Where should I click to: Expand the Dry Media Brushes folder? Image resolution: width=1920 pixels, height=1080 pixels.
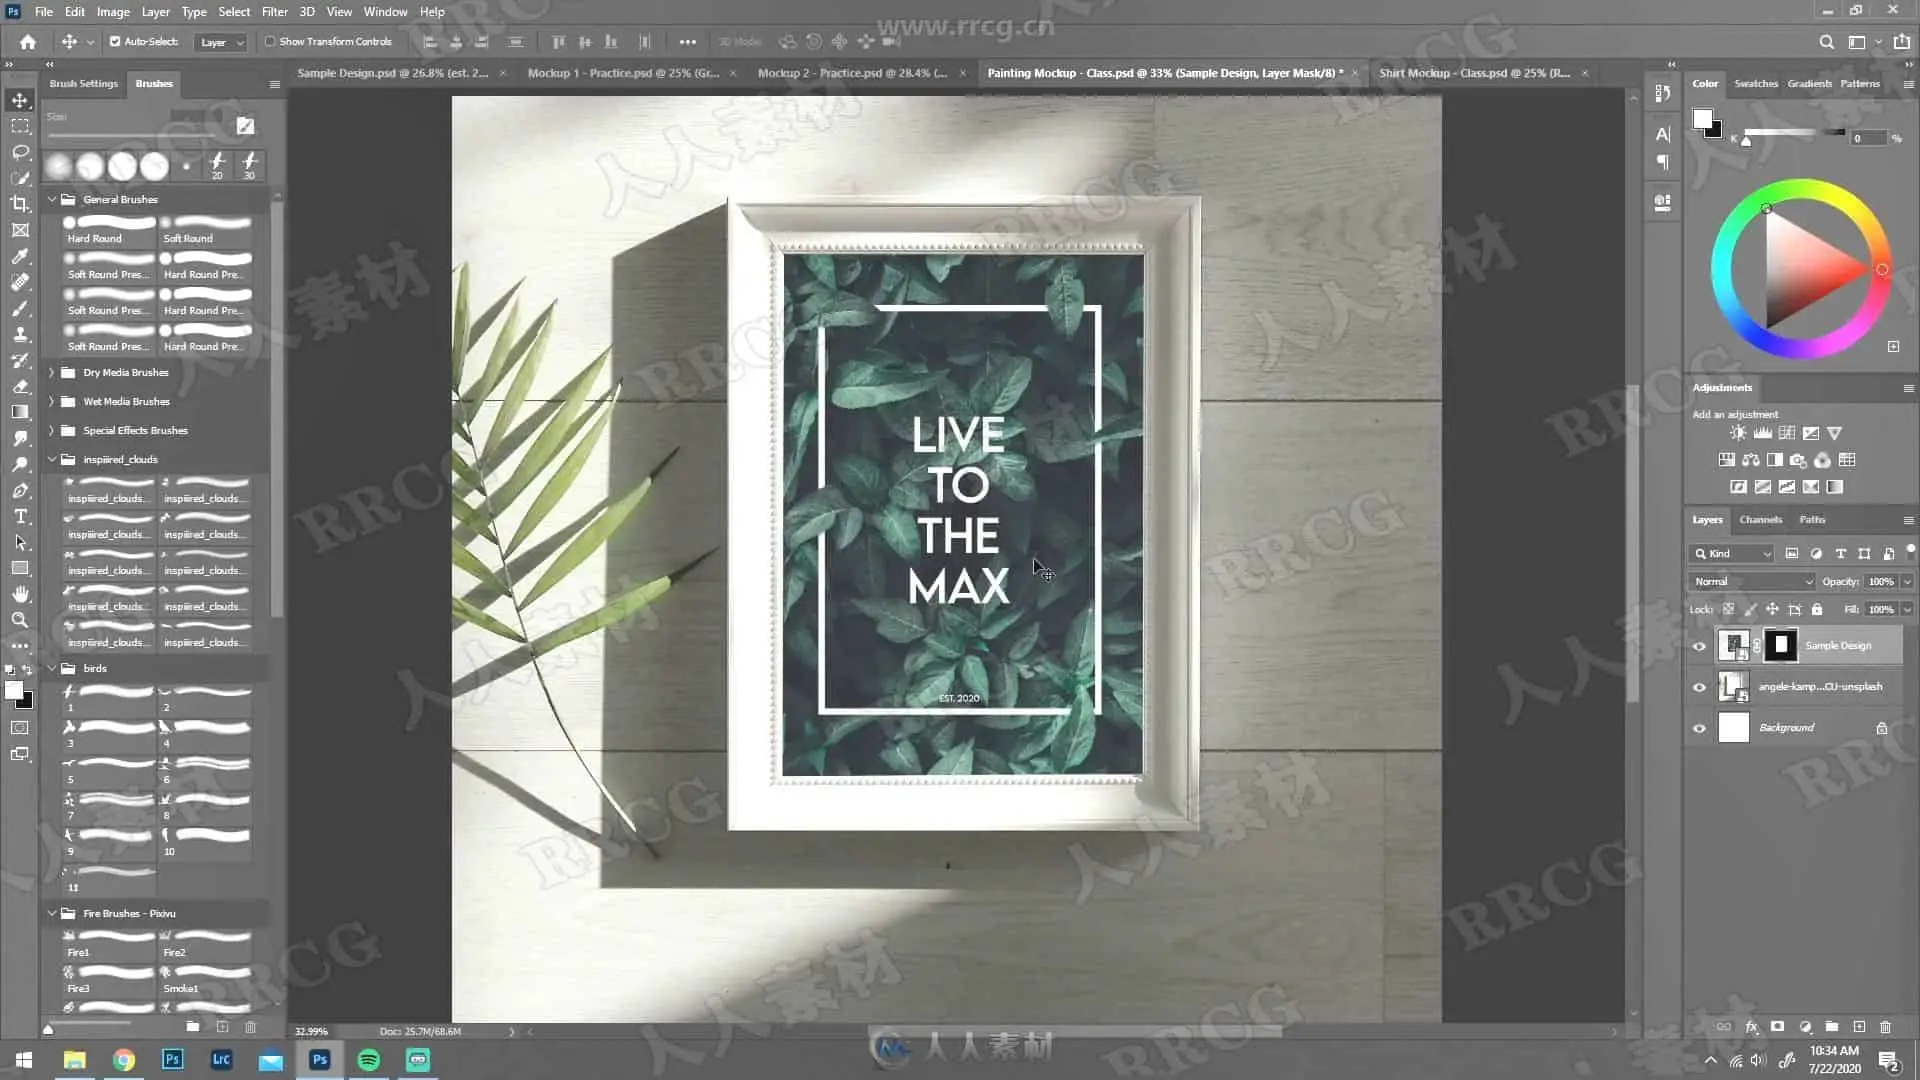(52, 372)
